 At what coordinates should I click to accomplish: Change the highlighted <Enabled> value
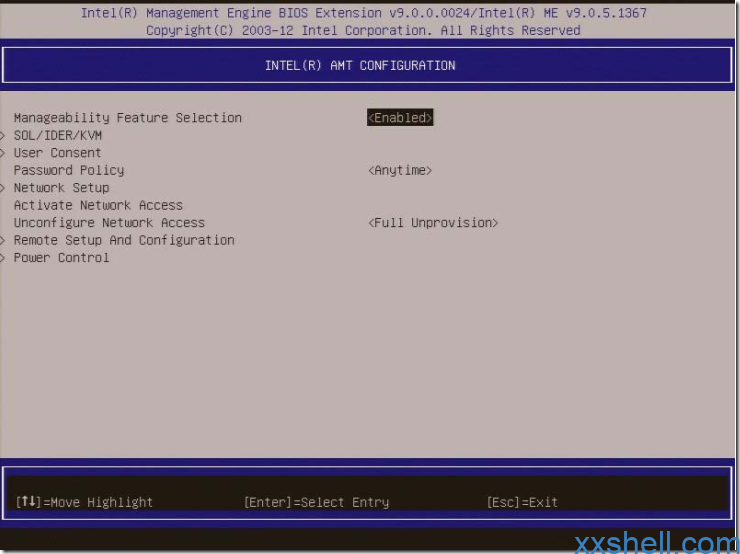coord(400,118)
